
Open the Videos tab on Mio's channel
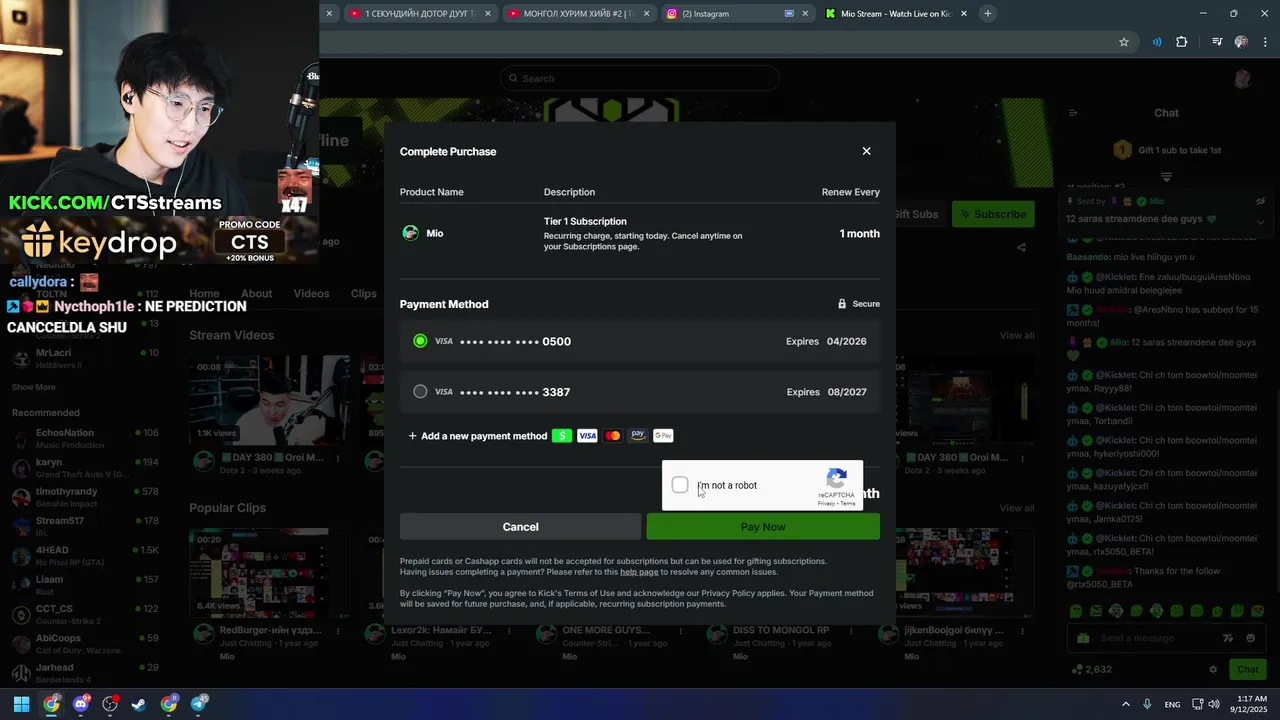pos(311,294)
